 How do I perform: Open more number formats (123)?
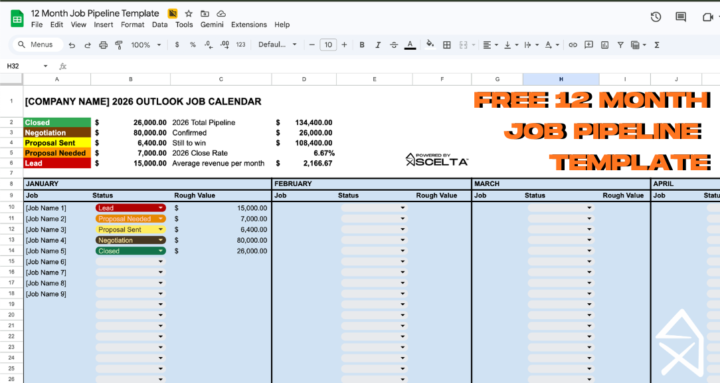[x=241, y=45]
